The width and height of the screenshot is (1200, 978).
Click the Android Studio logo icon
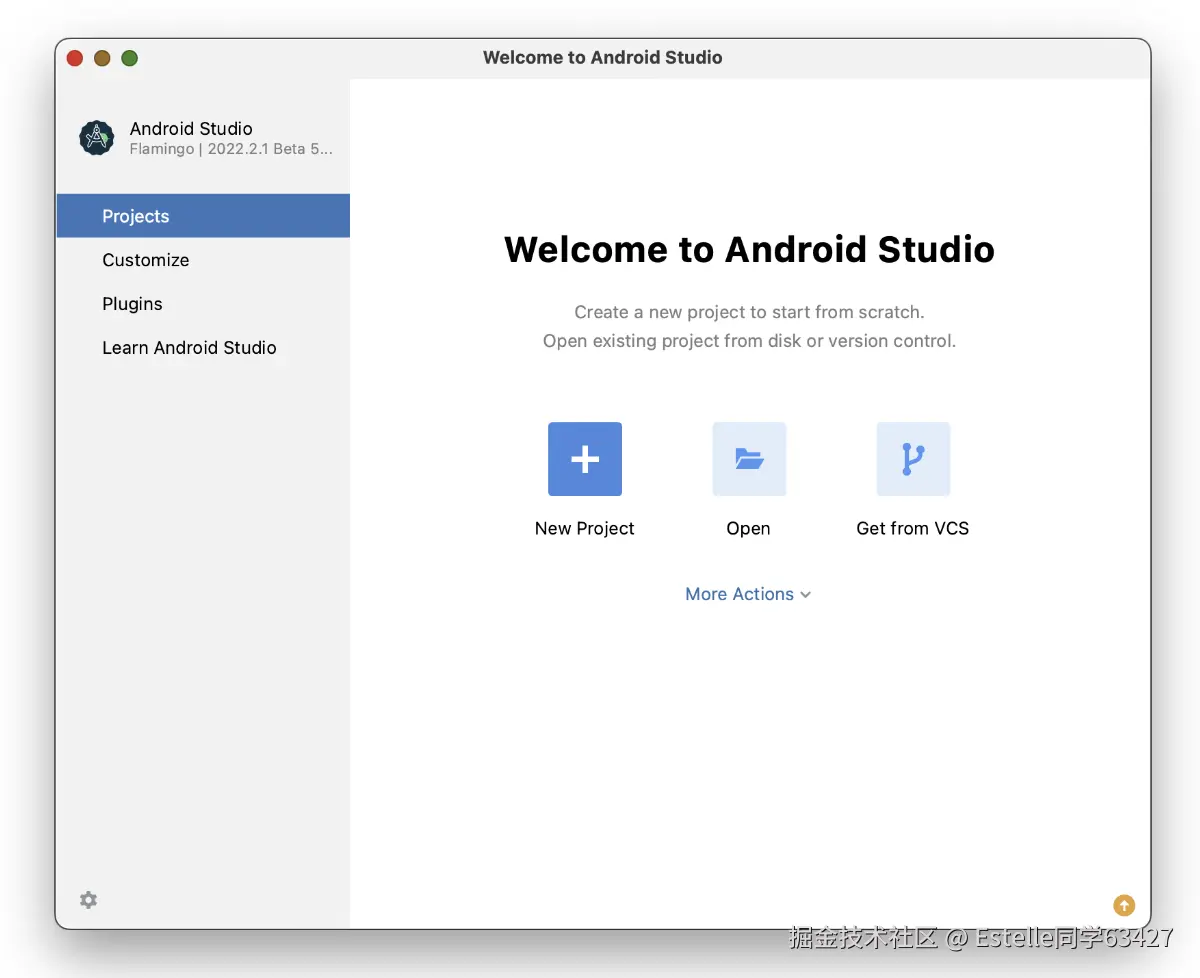click(97, 138)
